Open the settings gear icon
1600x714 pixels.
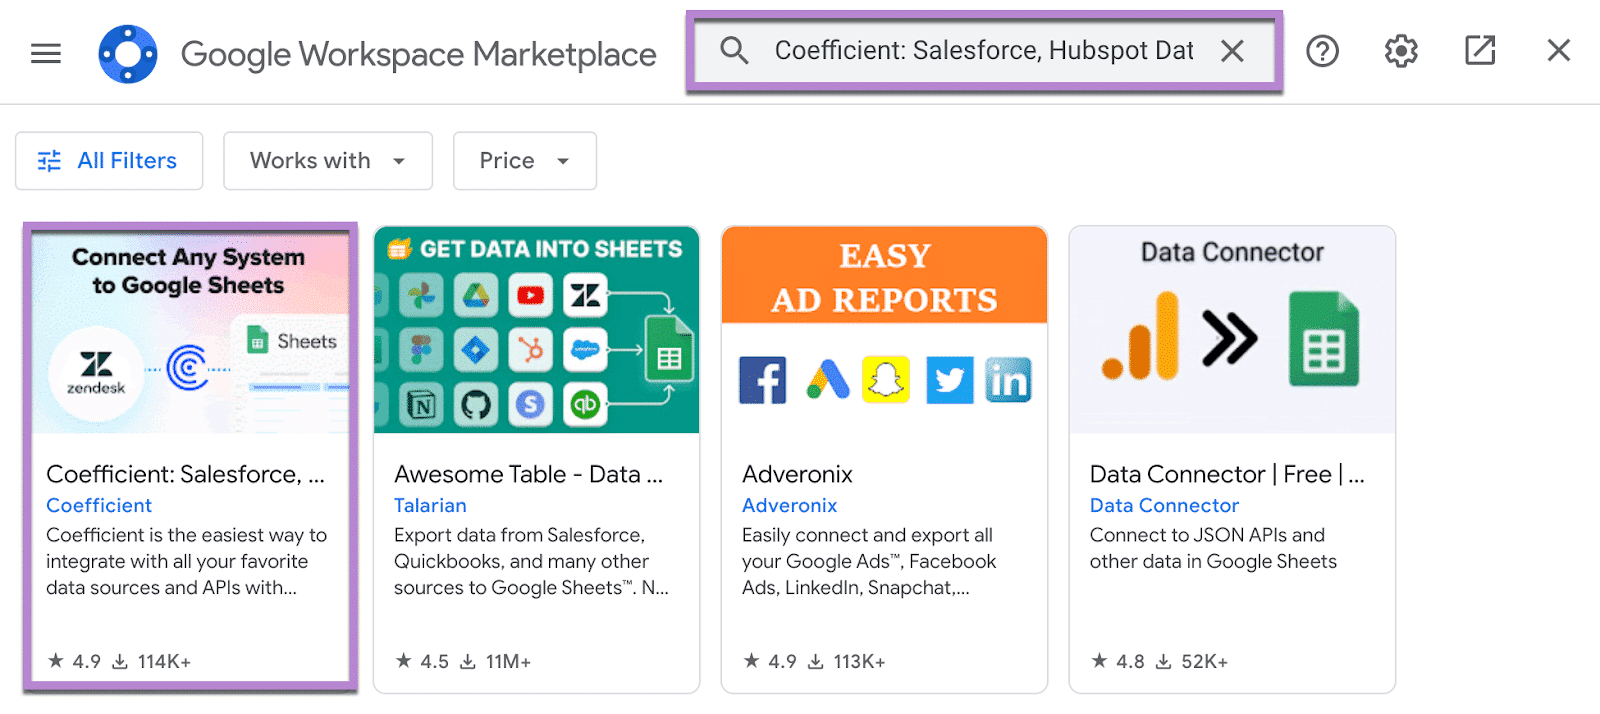pos(1401,51)
